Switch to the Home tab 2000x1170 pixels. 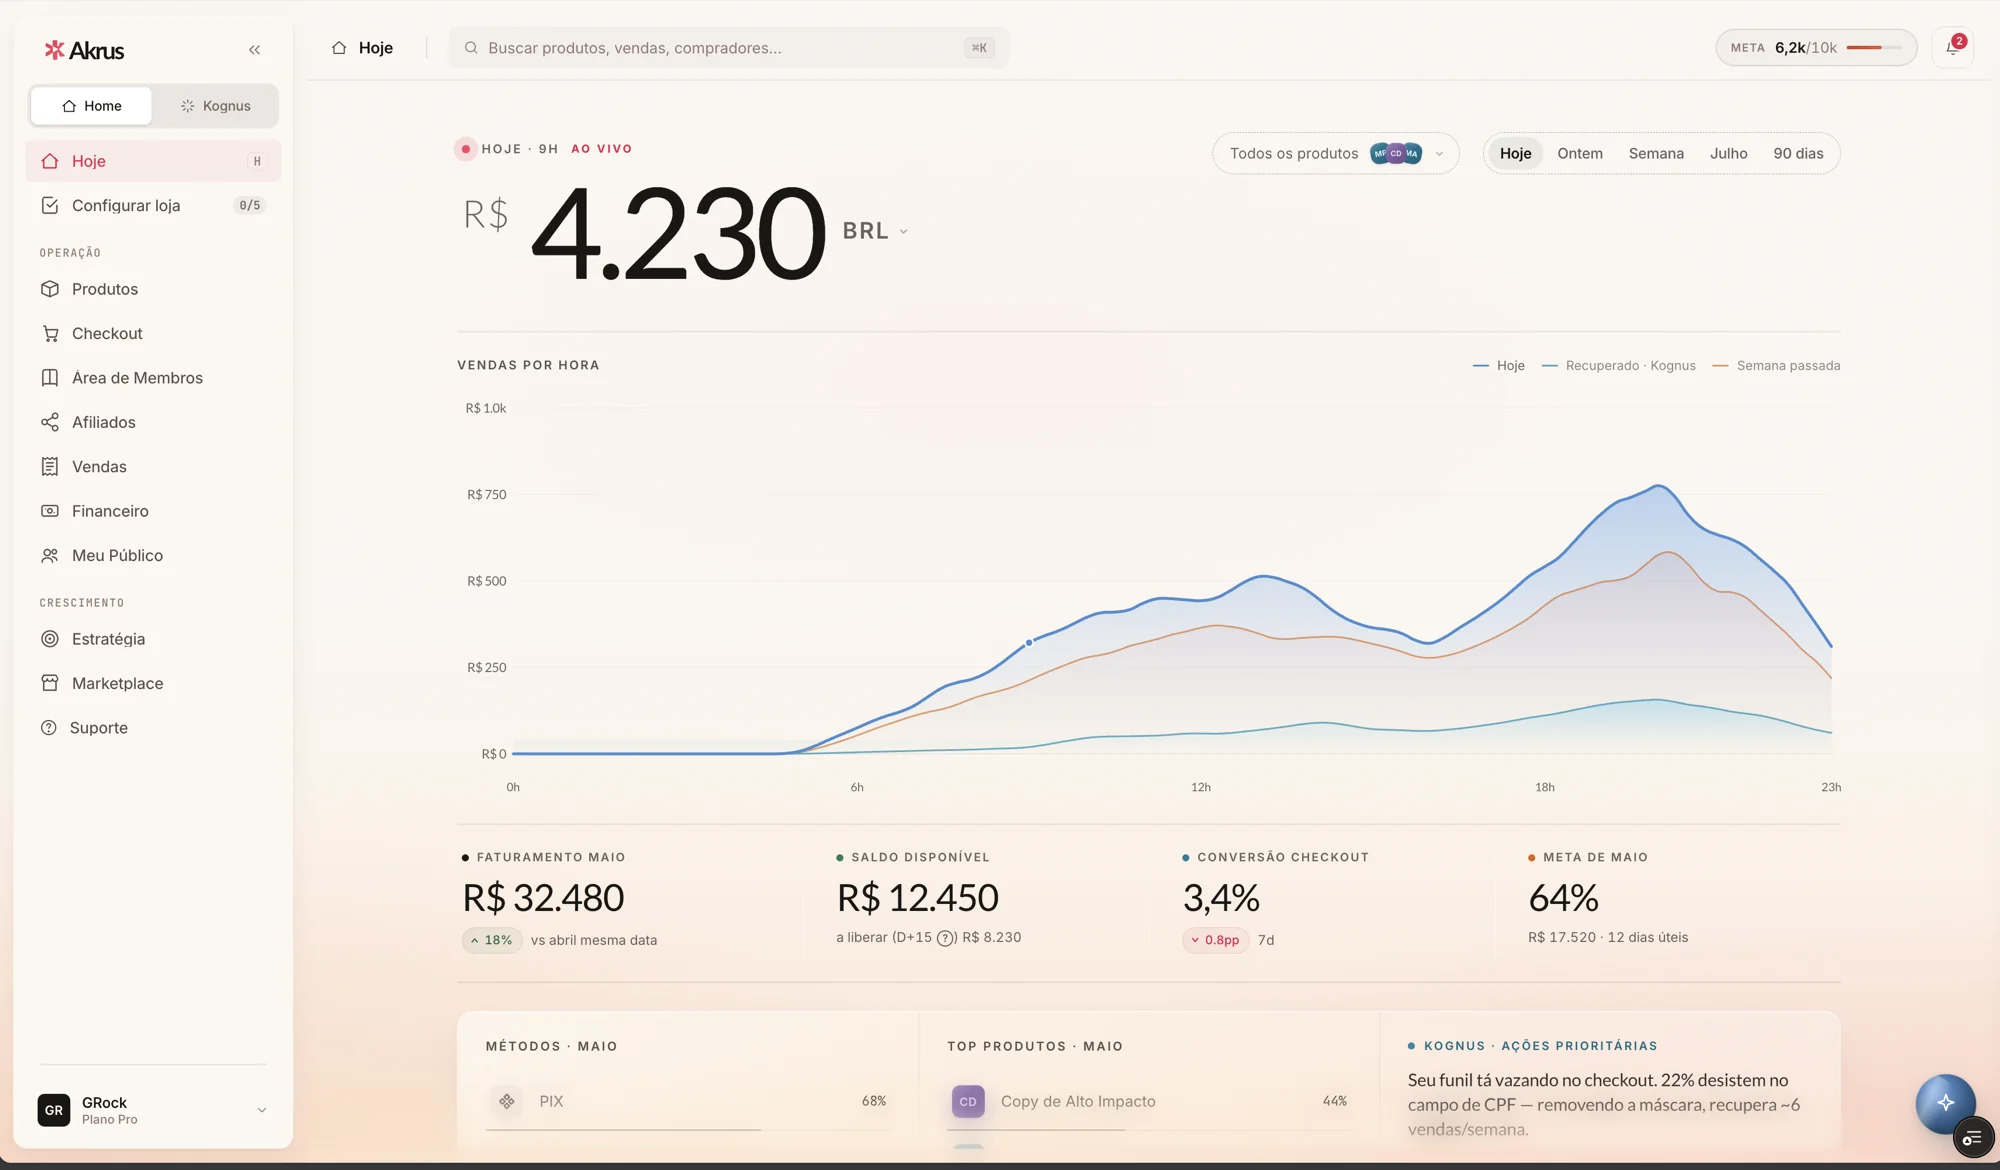(91, 106)
